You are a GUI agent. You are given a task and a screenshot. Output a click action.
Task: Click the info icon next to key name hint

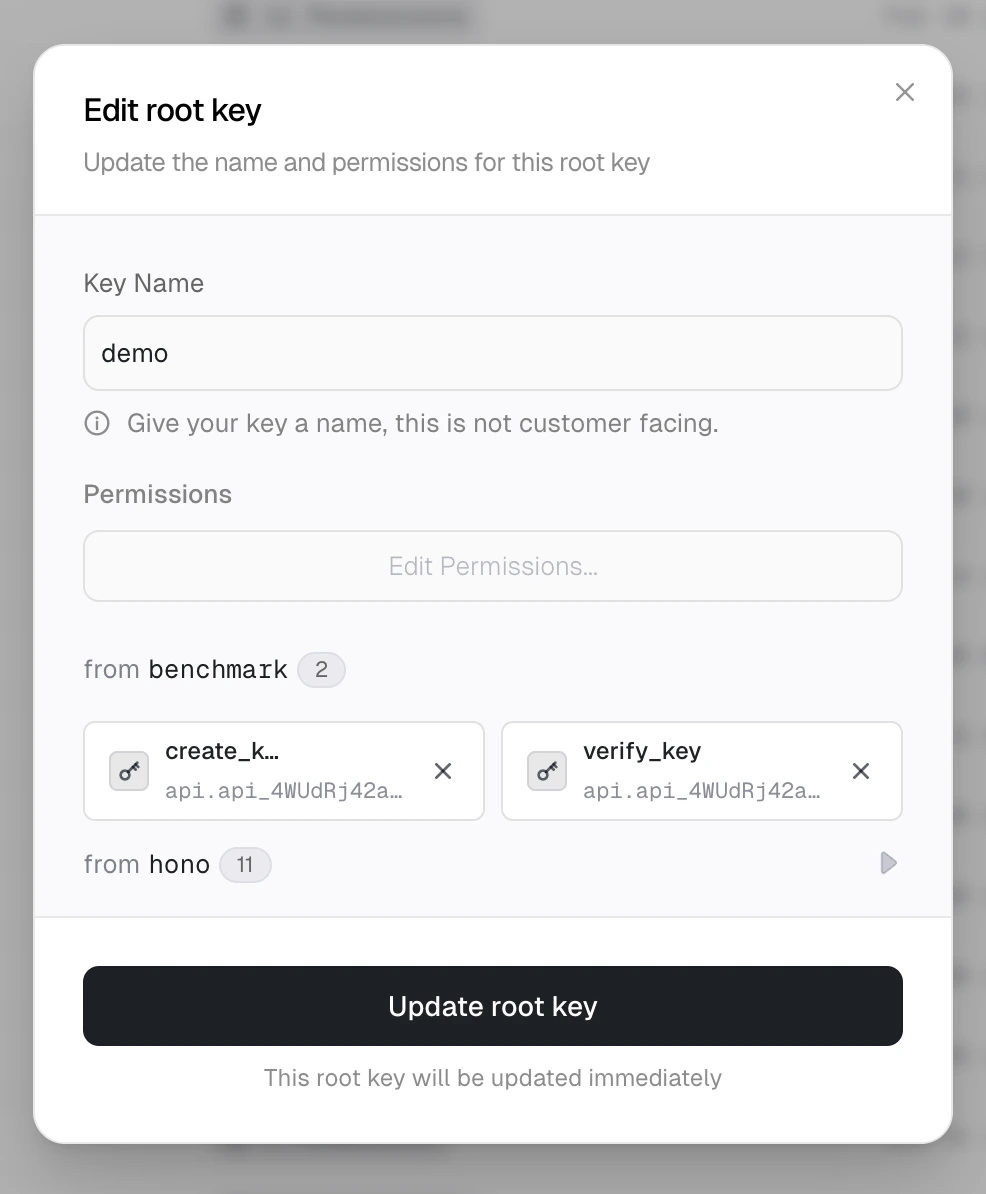coord(96,423)
